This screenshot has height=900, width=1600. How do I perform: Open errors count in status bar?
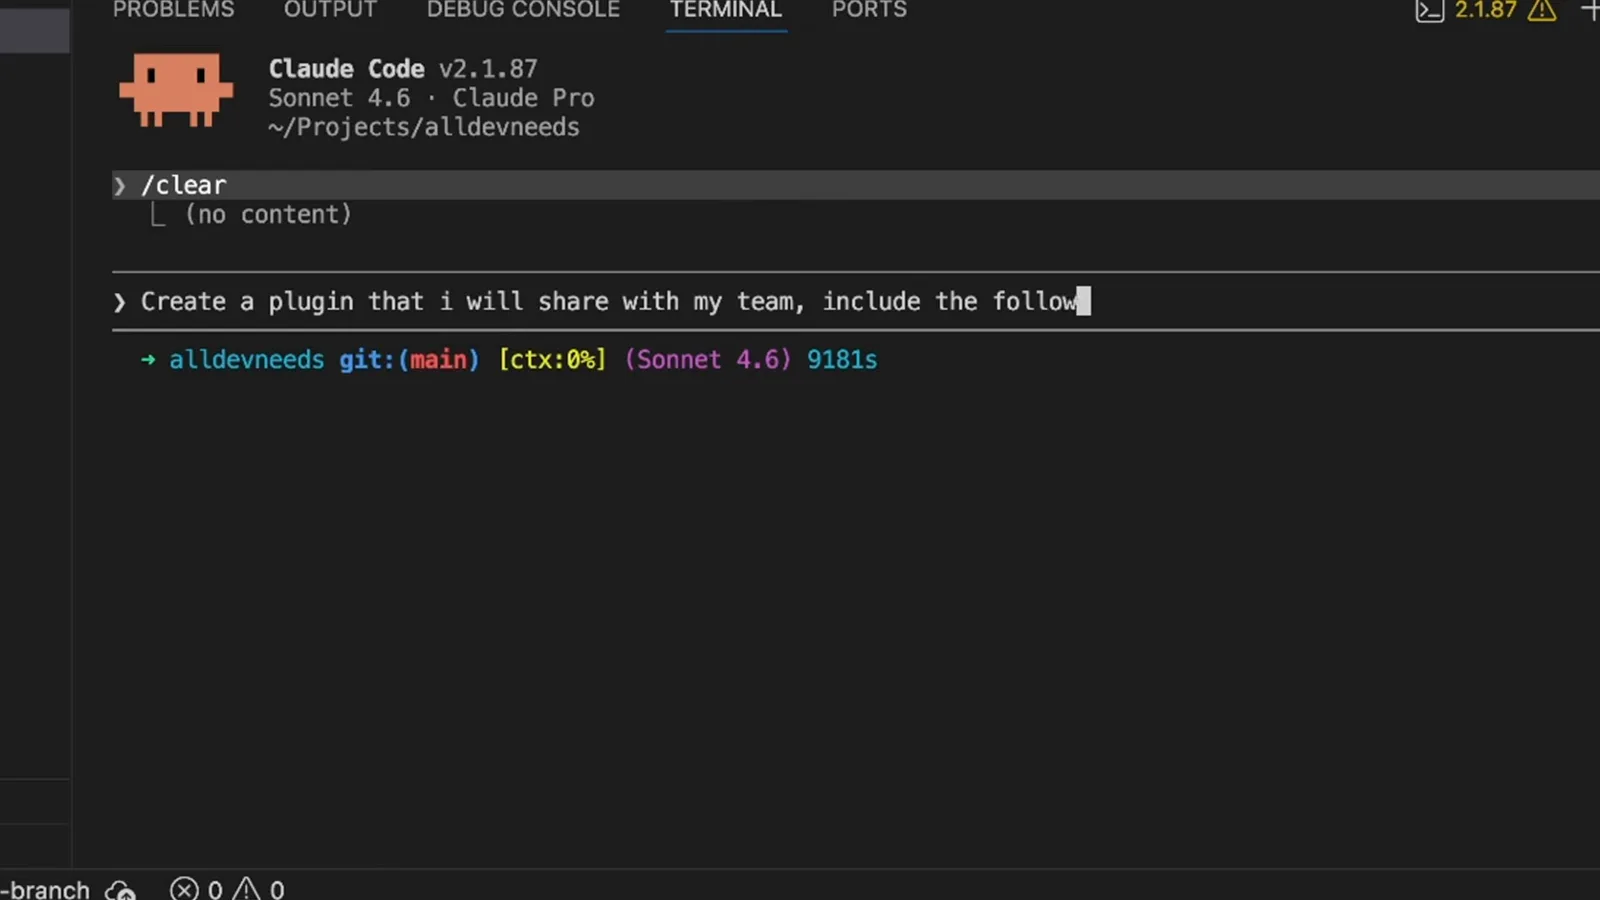pyautogui.click(x=196, y=889)
